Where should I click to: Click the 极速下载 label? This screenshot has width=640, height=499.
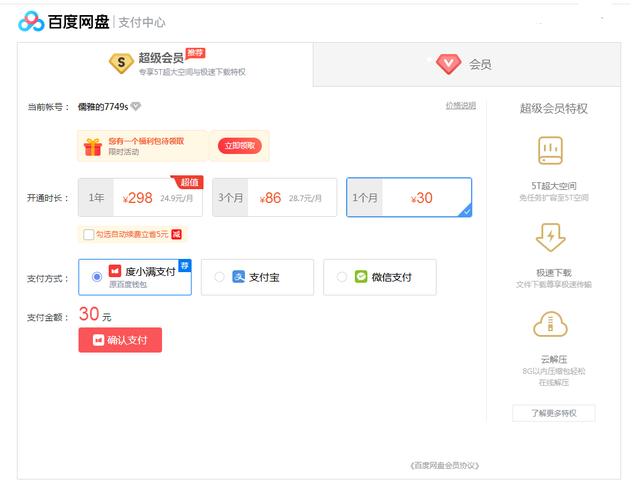tap(553, 273)
